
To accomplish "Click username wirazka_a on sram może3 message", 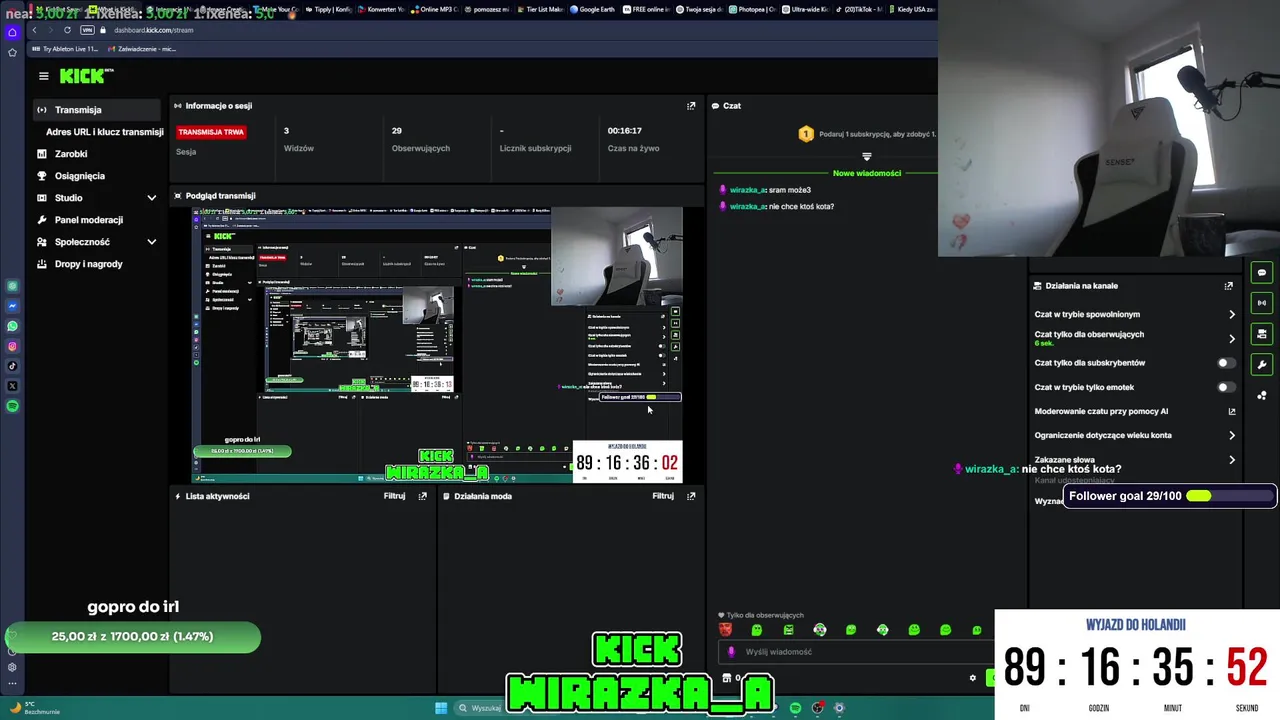I will click(x=747, y=190).
